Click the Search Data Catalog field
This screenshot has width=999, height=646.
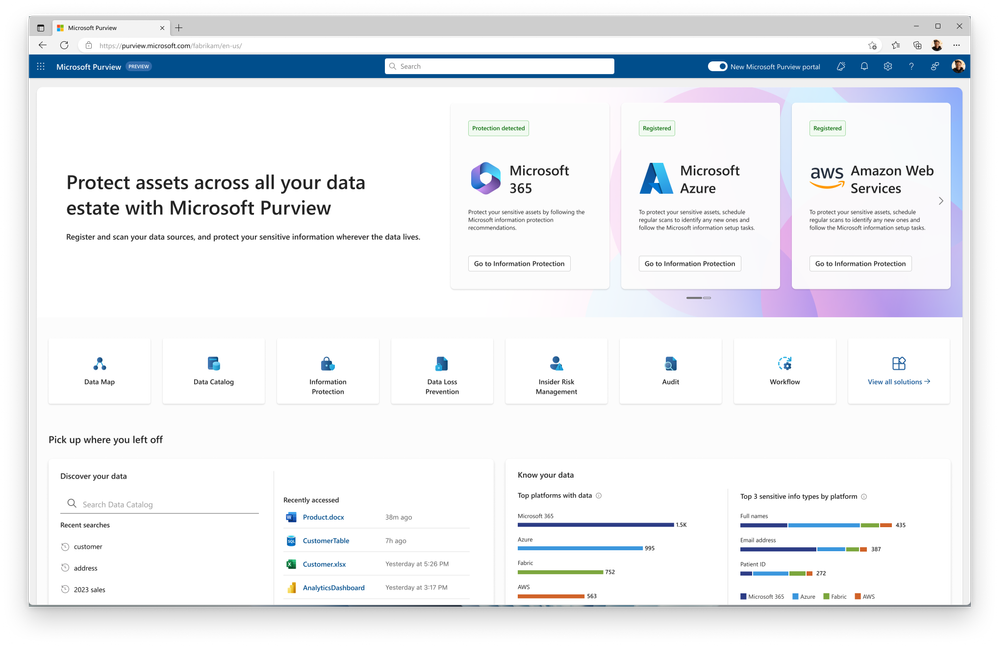(x=159, y=504)
